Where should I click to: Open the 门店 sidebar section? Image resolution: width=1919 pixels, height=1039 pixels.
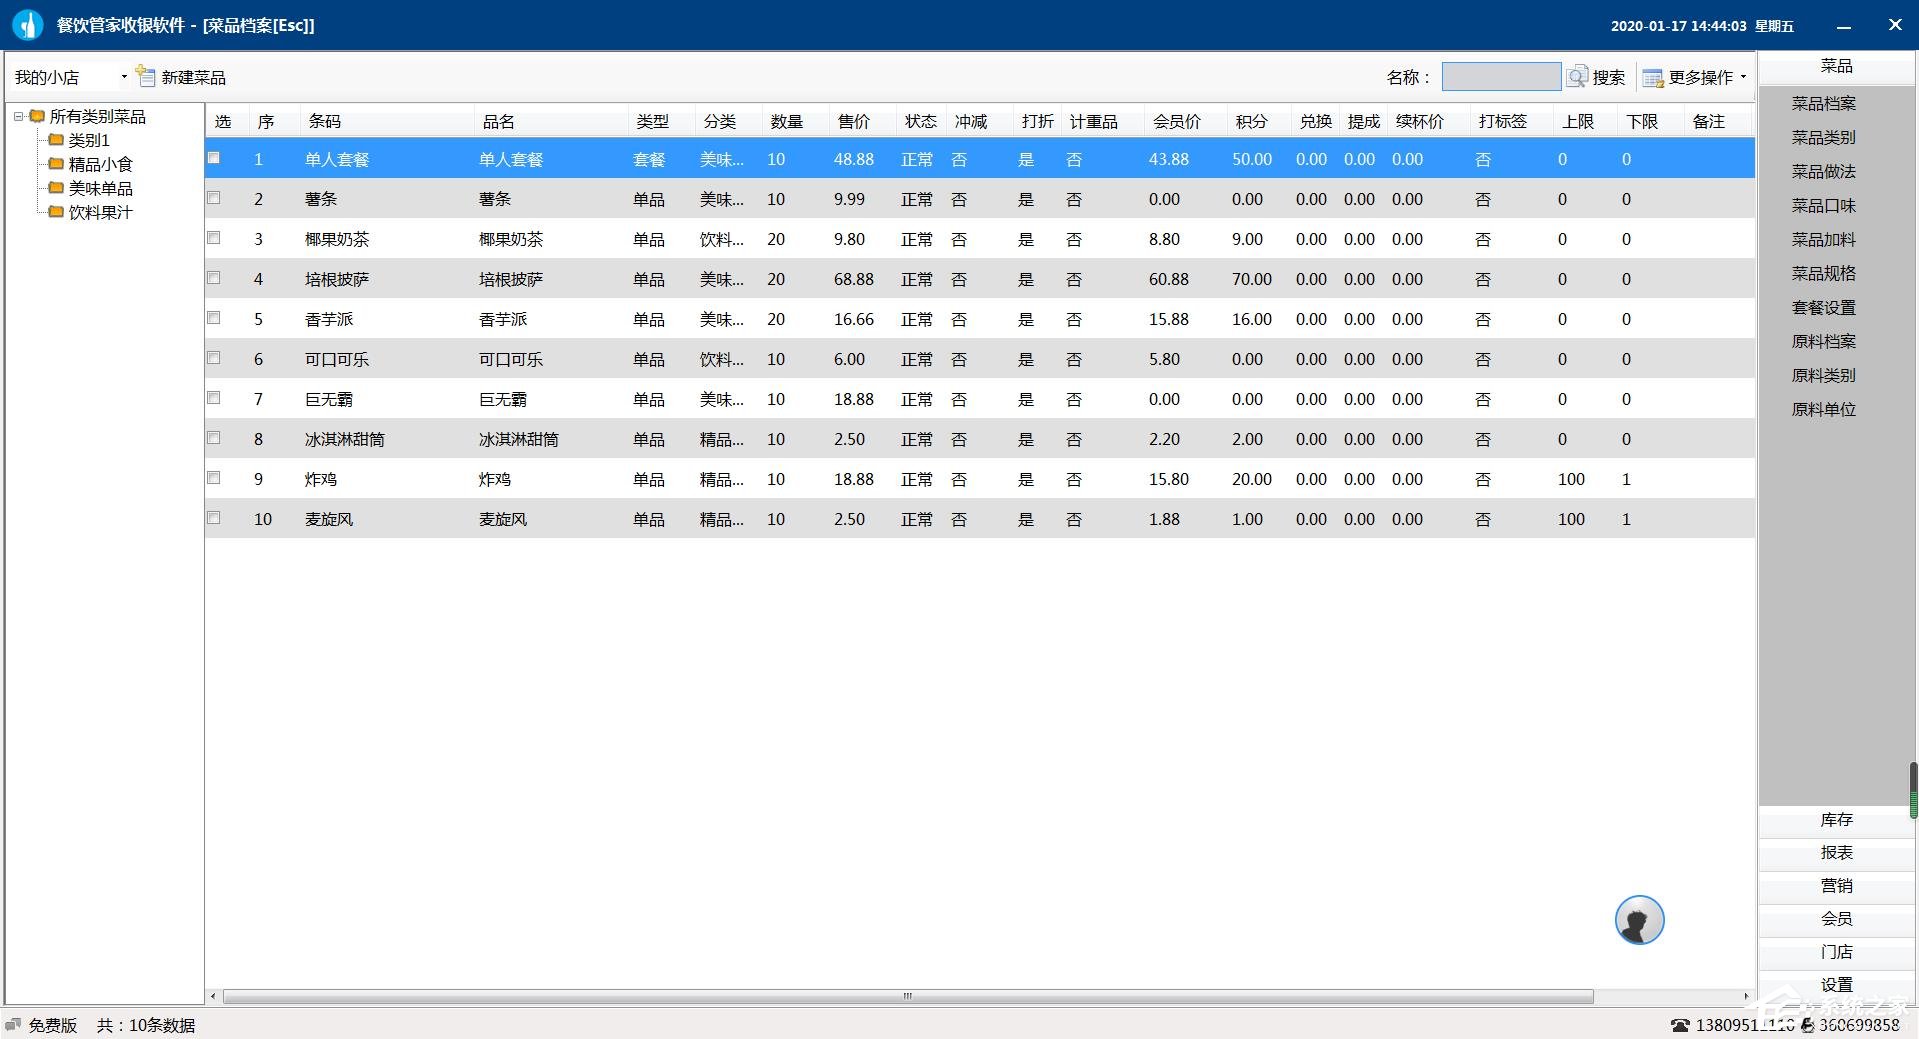pyautogui.click(x=1836, y=952)
